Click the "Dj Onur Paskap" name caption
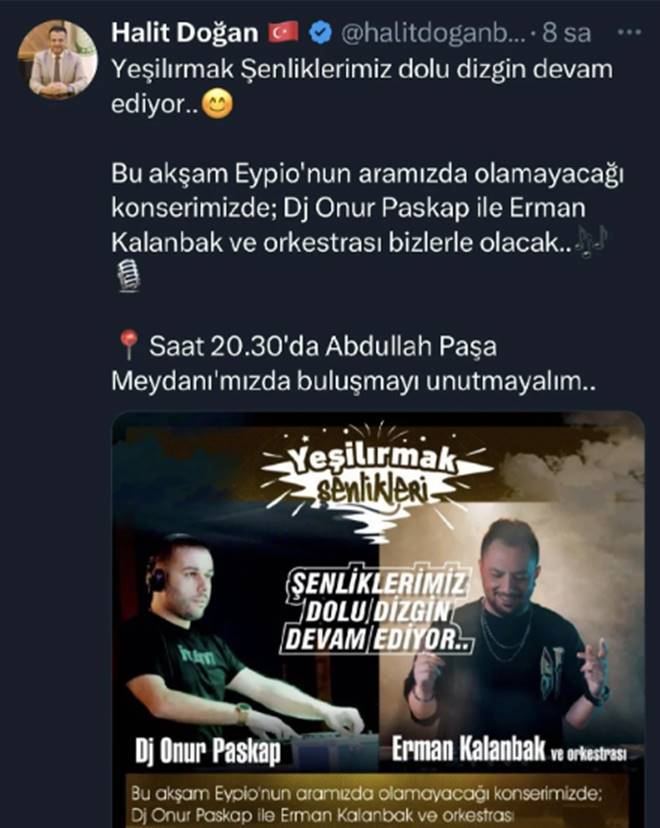660x828 pixels. 208,750
